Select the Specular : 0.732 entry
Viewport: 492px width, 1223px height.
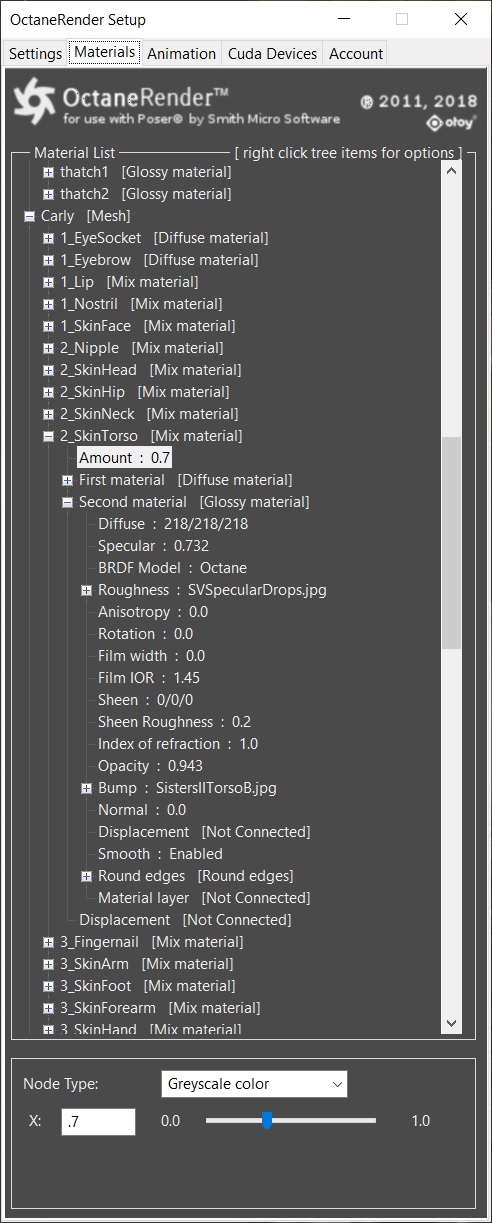(153, 546)
